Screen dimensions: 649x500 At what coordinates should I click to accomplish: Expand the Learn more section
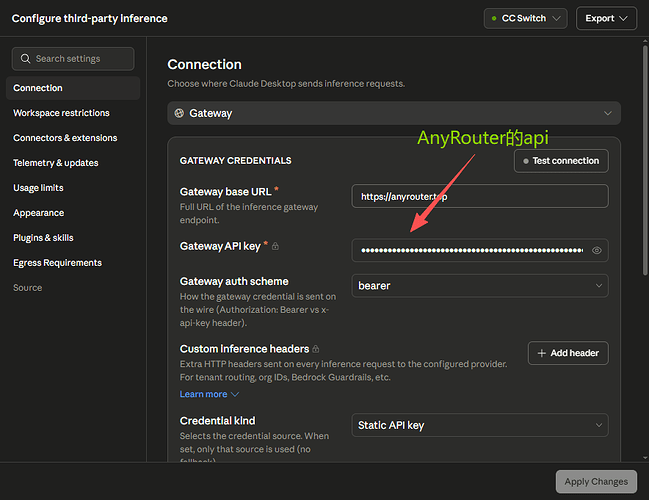coord(209,394)
